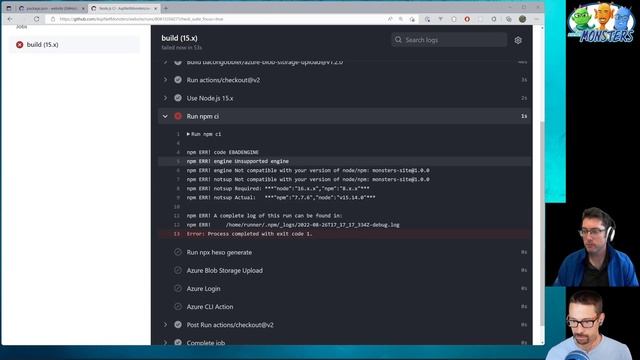The image size is (640, 360).
Task: Reload the page with the refresh icon
Action: pos(36,19)
